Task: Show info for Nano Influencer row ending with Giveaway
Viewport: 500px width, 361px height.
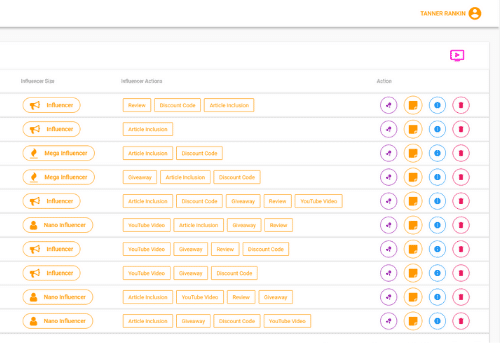Action: click(437, 297)
